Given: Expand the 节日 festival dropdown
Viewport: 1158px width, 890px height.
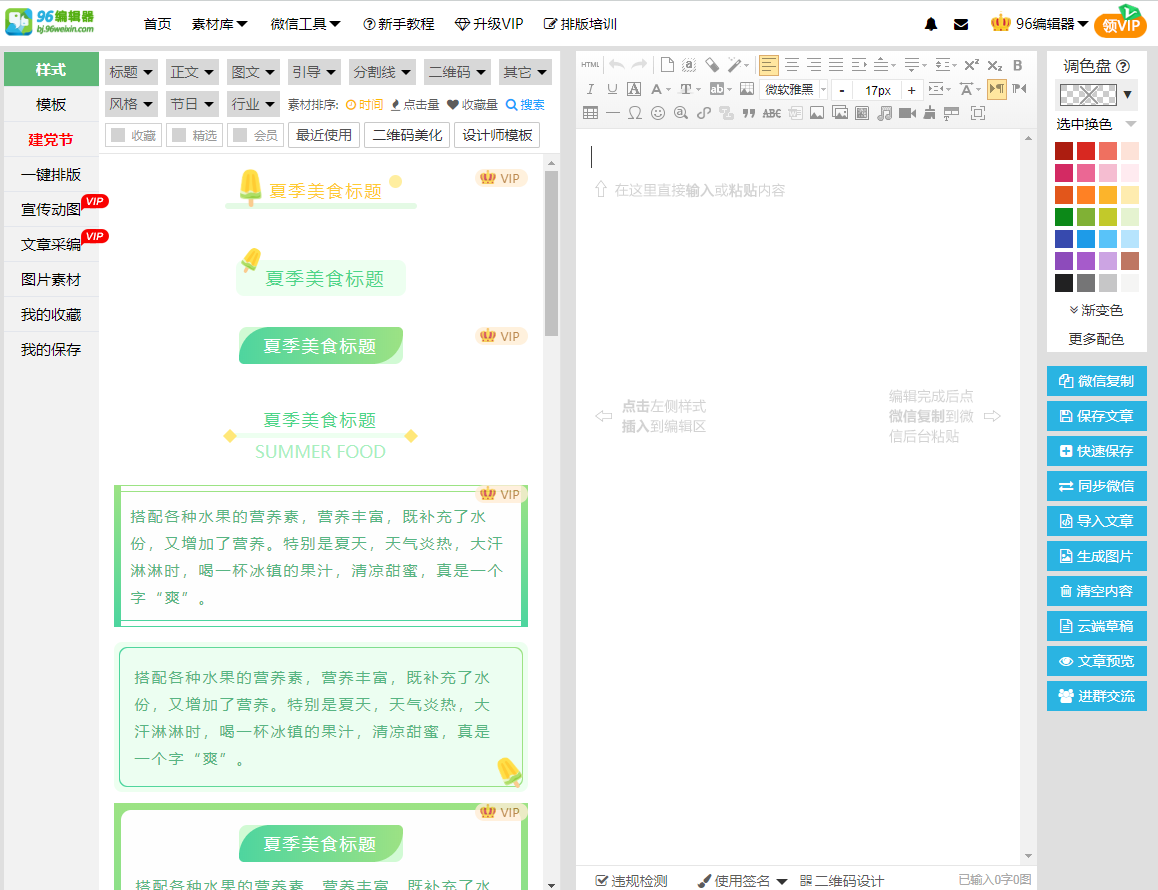Looking at the screenshot, I should [x=191, y=103].
